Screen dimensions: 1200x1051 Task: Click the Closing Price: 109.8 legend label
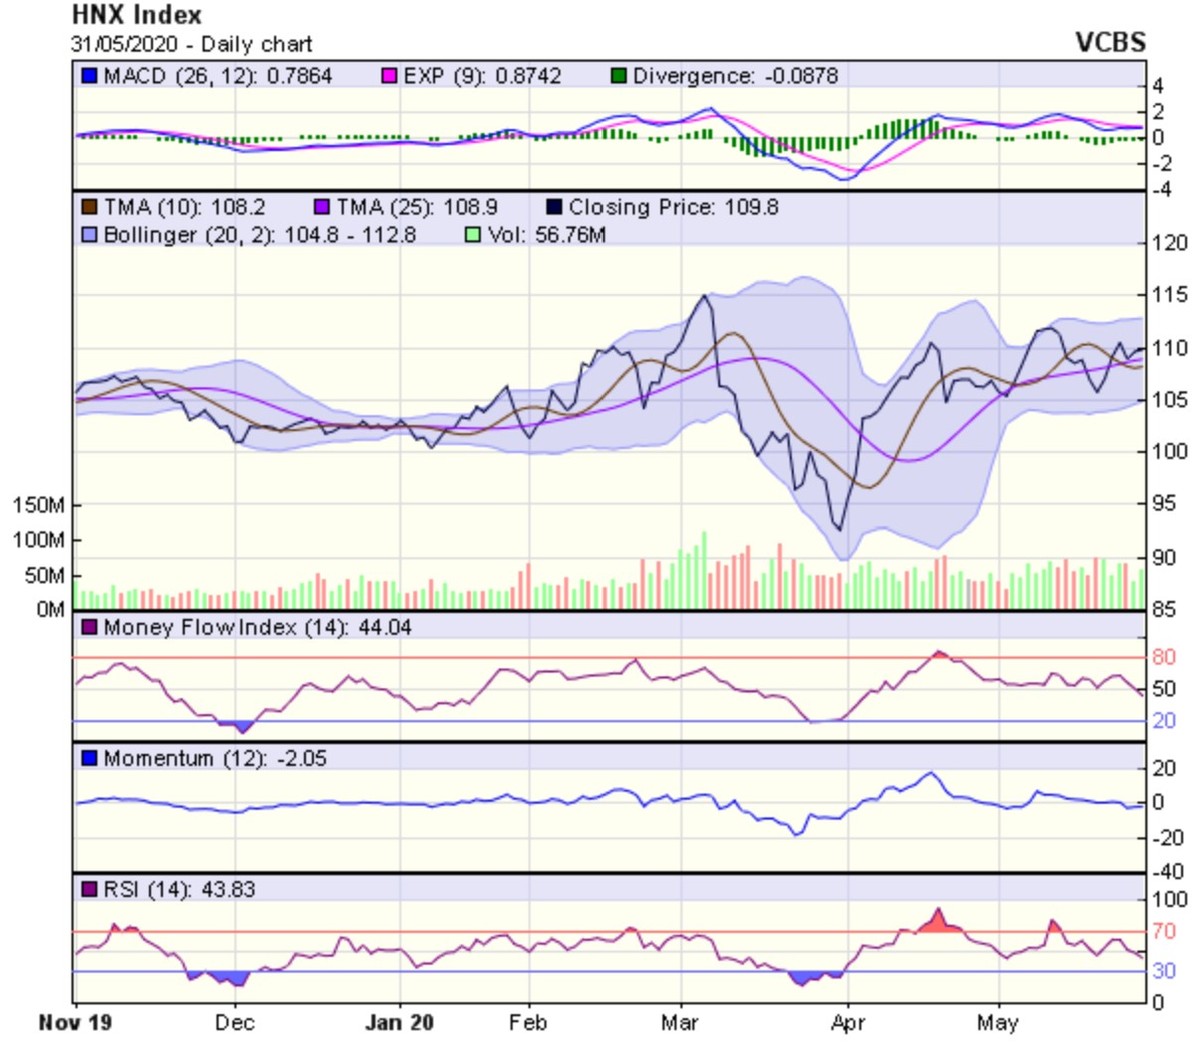point(673,207)
